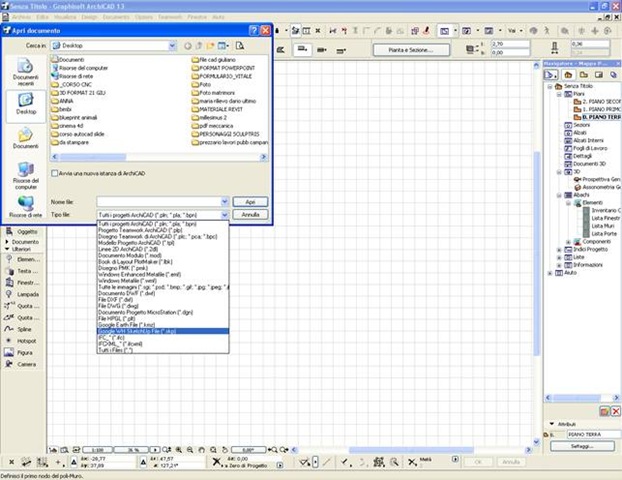Click the go back icon in dialog
The height and width of the screenshot is (480, 622).
[x=188, y=46]
